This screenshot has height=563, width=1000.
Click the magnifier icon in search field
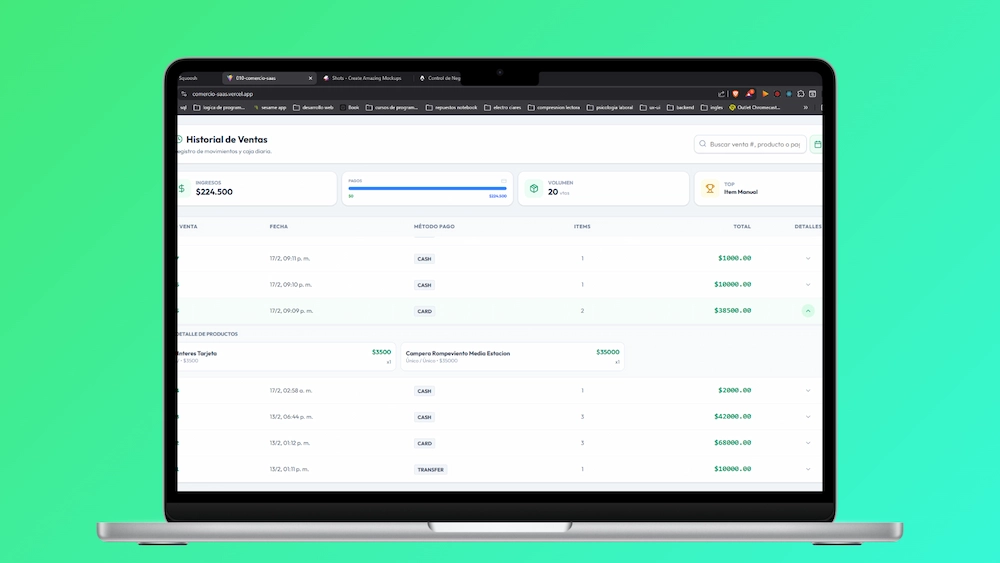[703, 144]
